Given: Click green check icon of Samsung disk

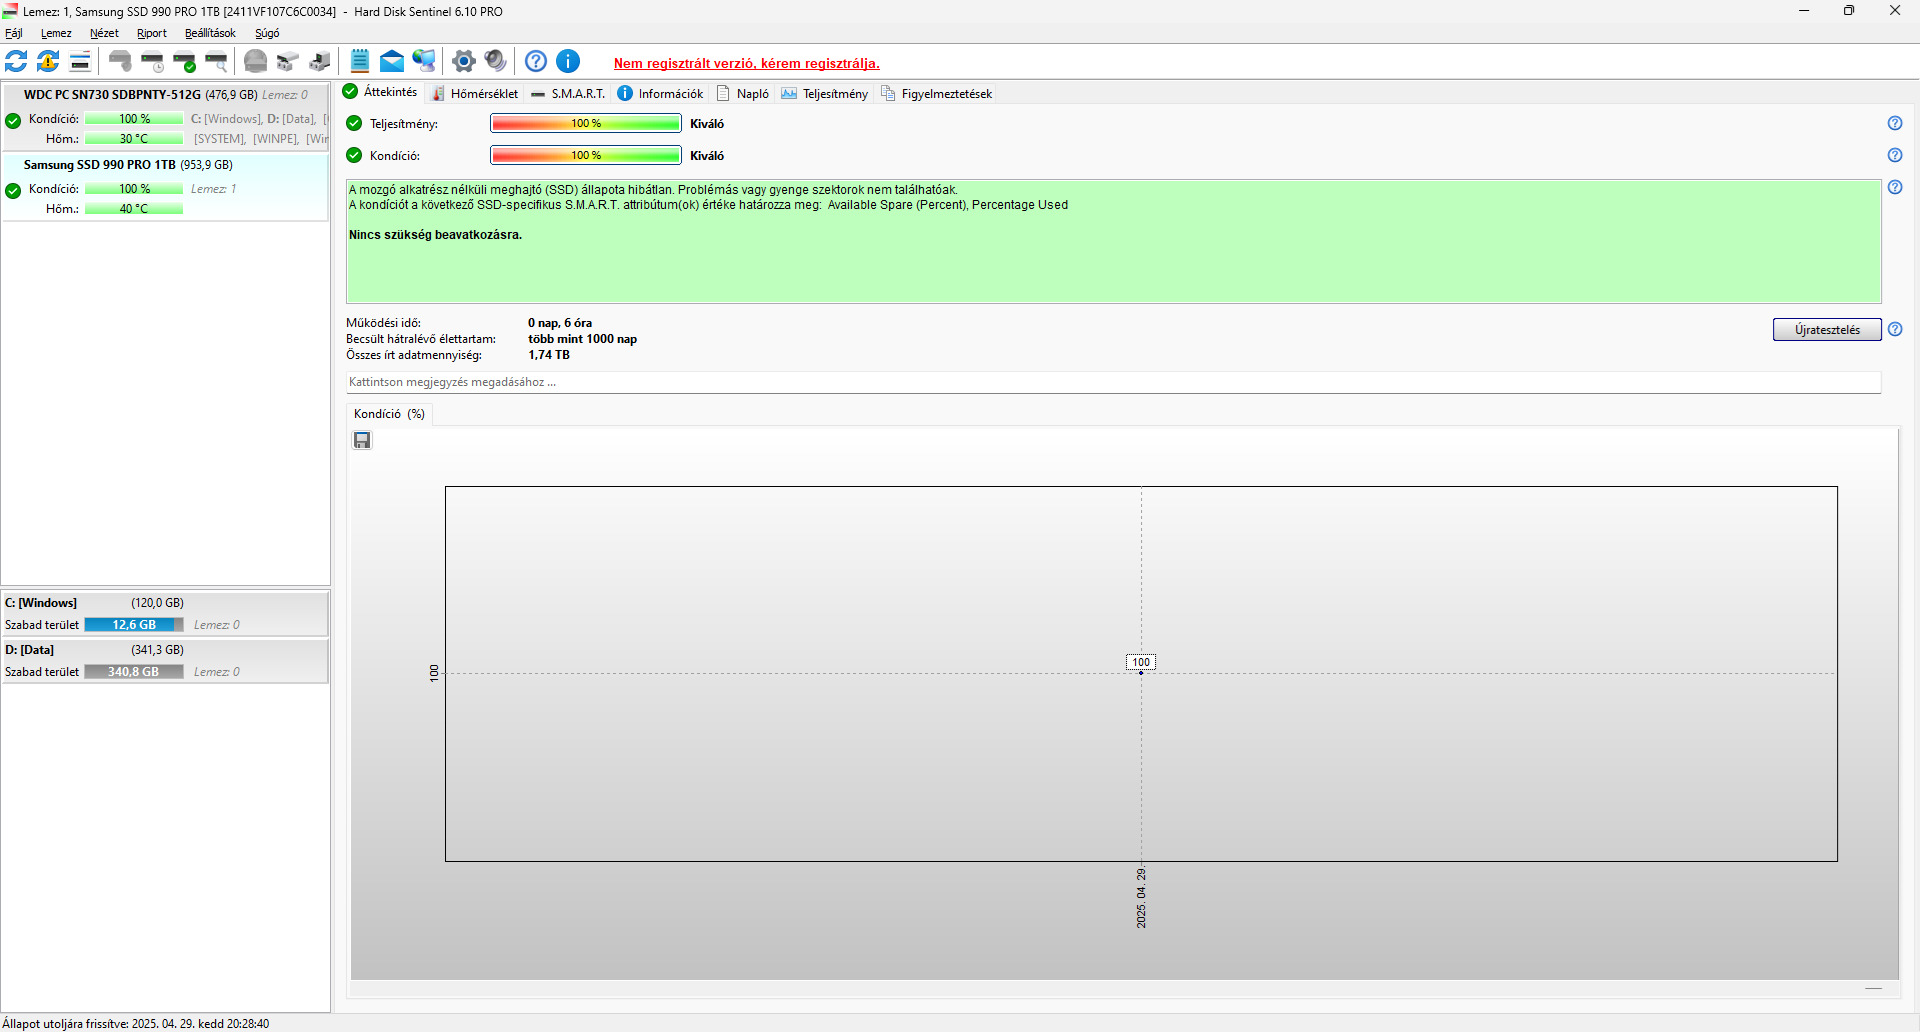Looking at the screenshot, I should (13, 191).
